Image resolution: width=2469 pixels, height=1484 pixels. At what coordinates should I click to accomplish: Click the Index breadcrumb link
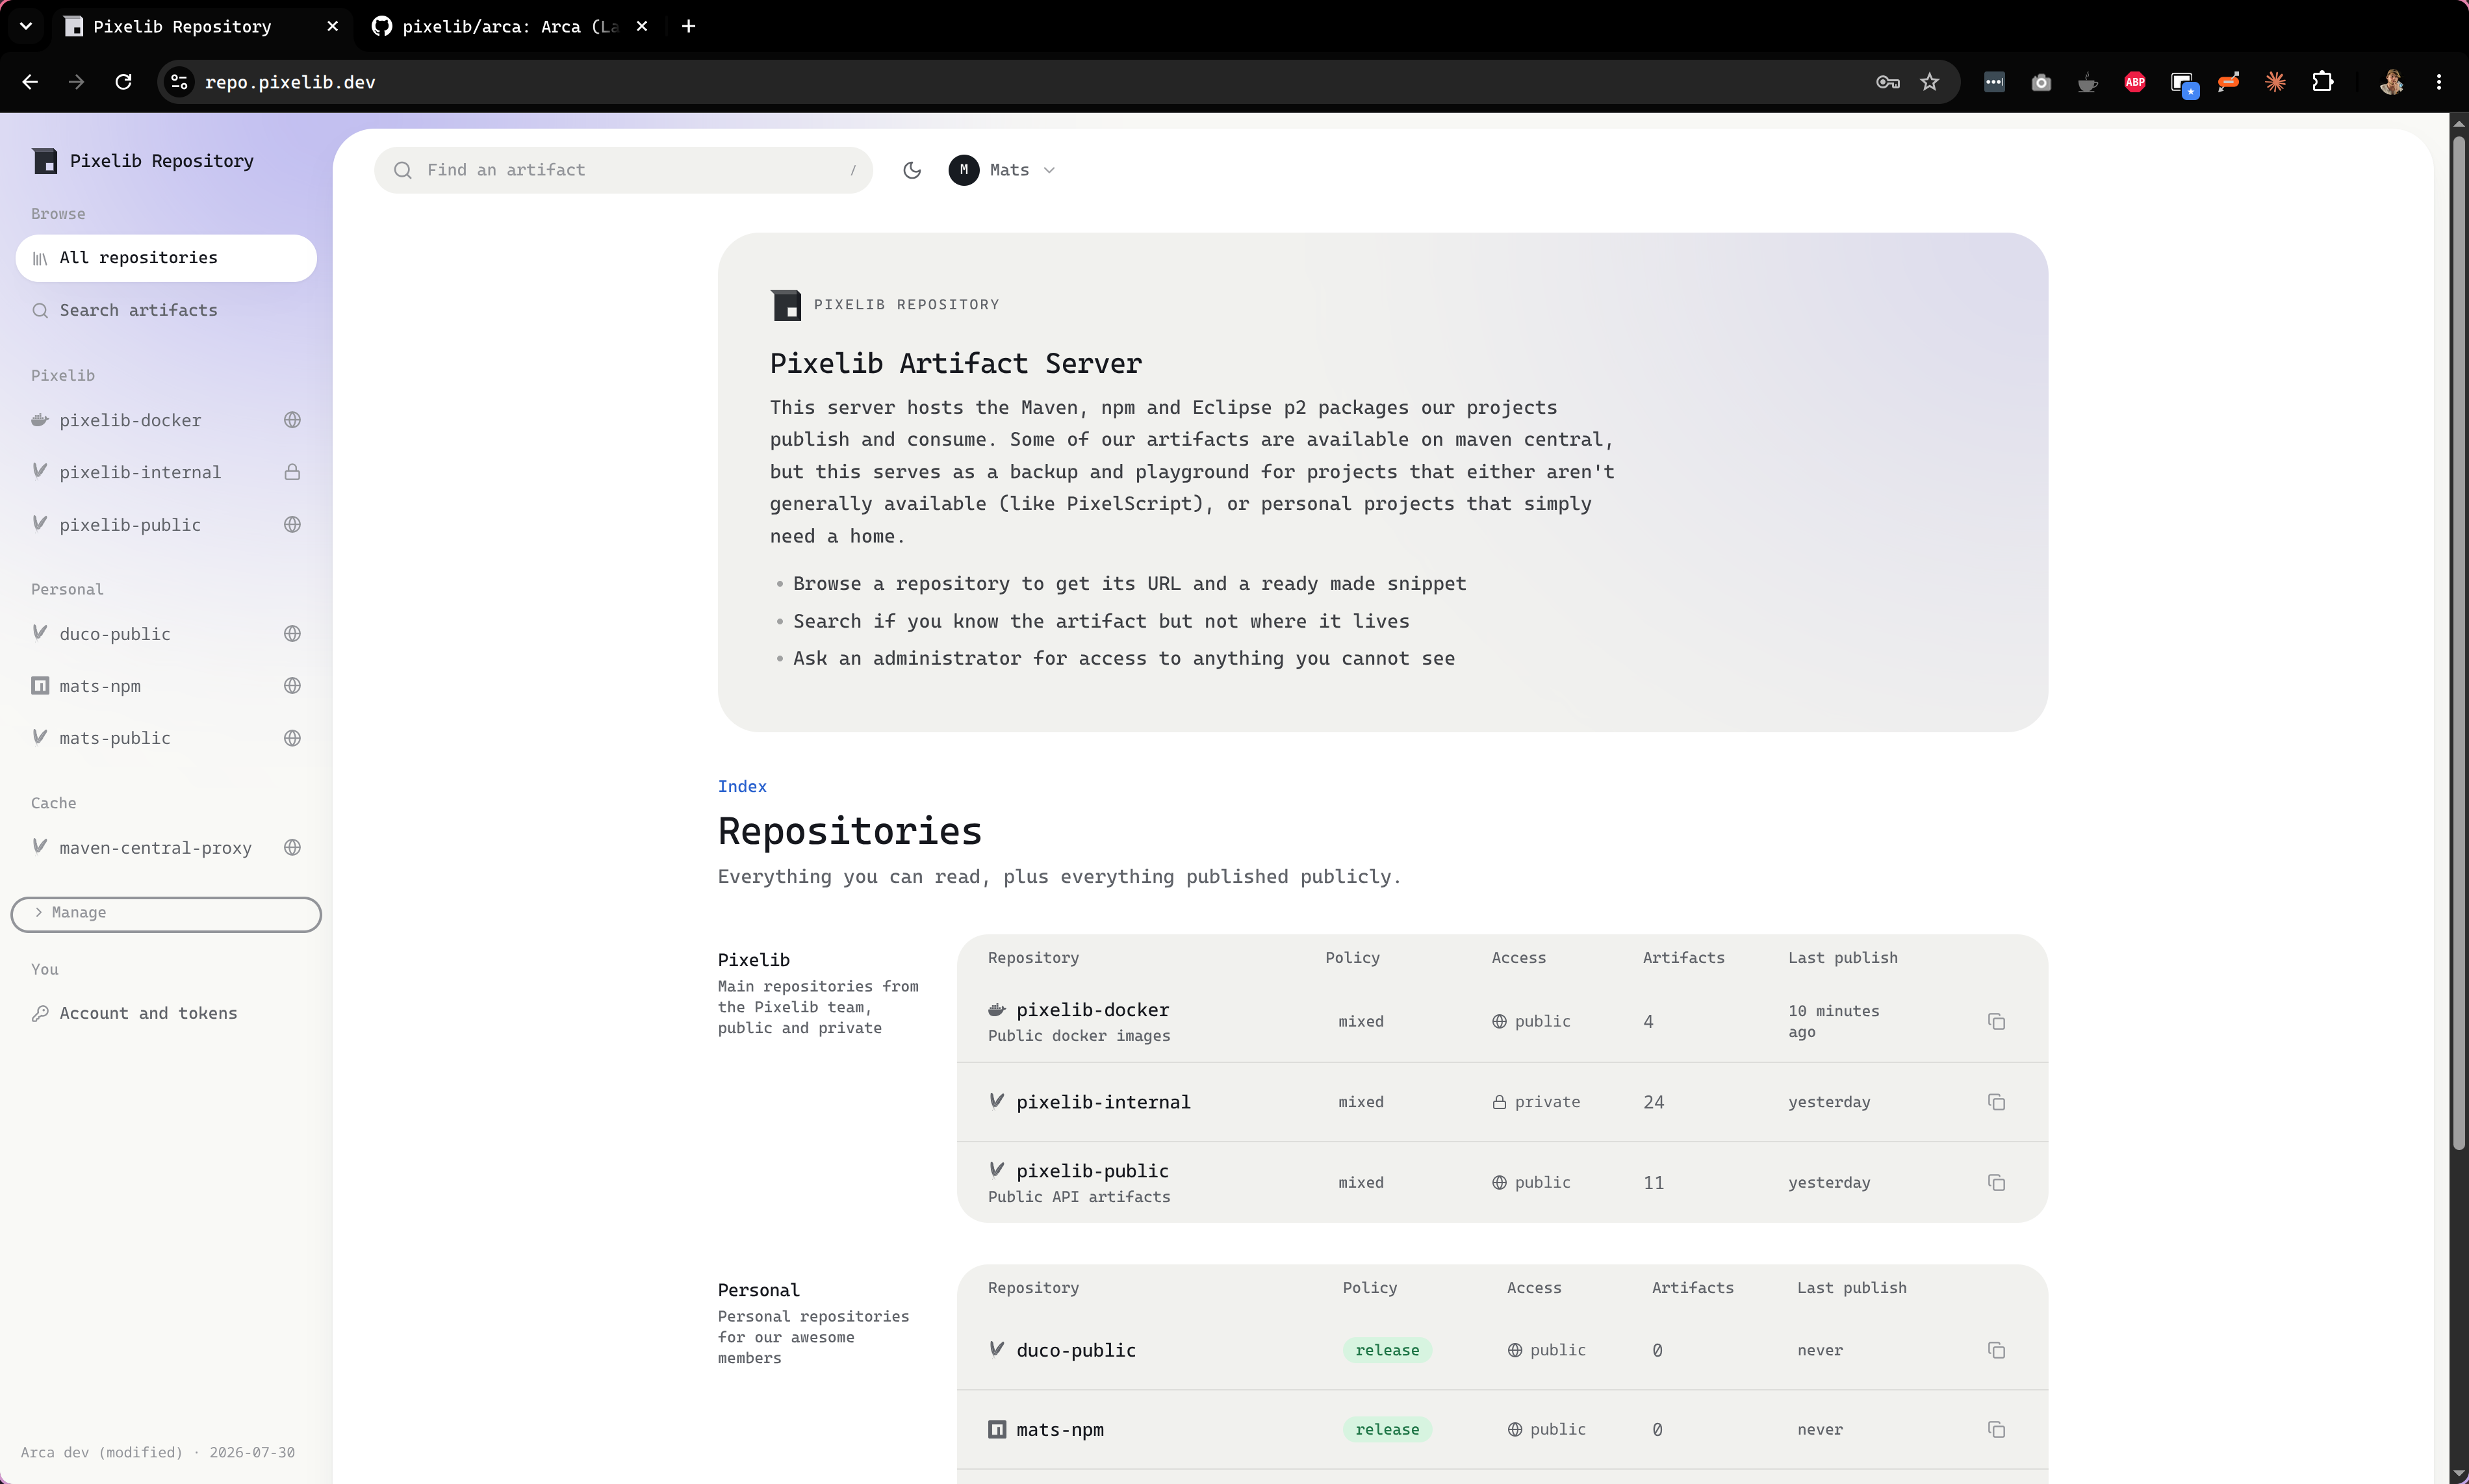(742, 787)
